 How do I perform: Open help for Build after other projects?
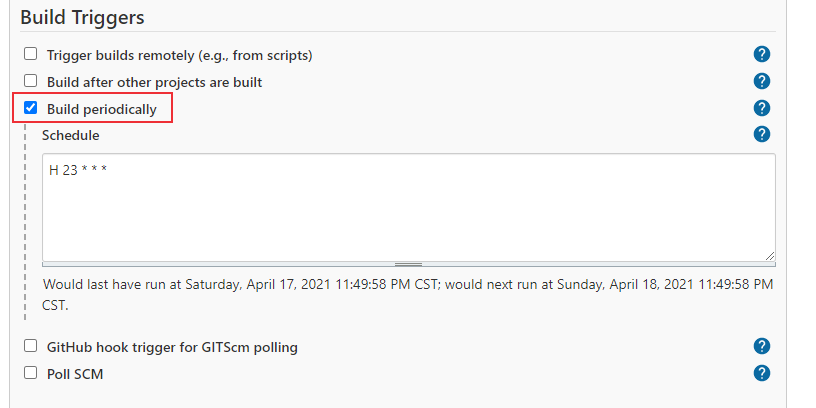(x=761, y=81)
